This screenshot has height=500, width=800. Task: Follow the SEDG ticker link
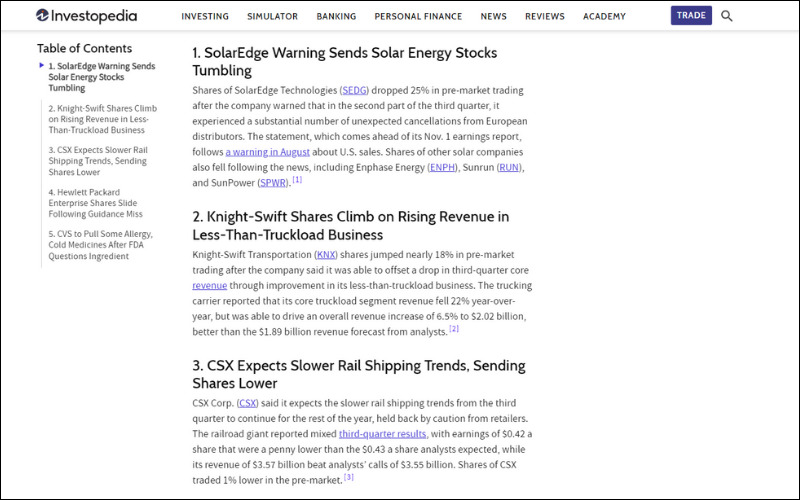(x=354, y=91)
